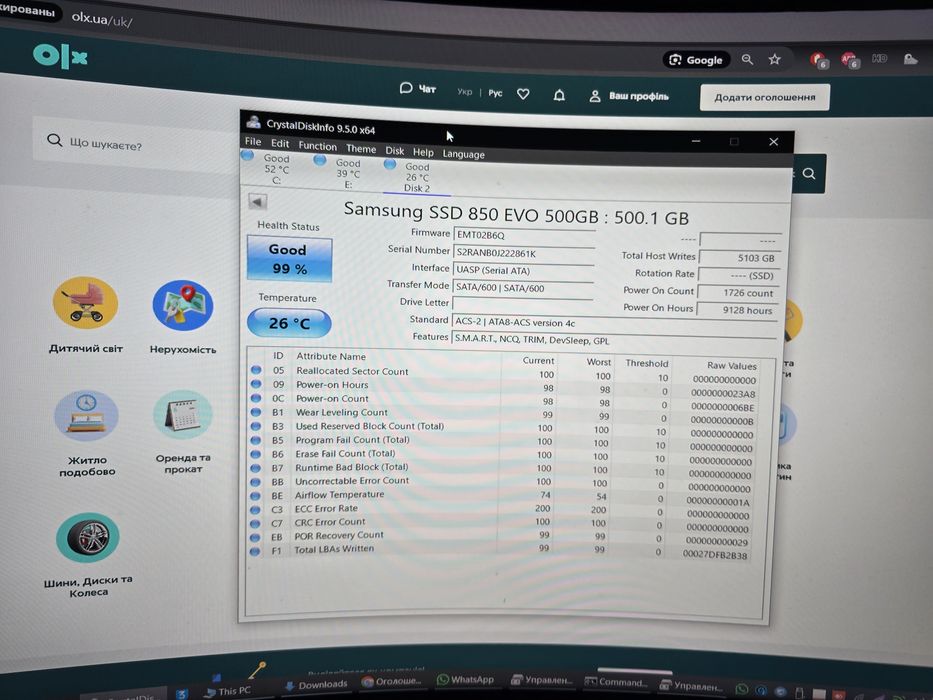The image size is (933, 700).
Task: Click the browser zoom magnifier icon
Action: point(747,59)
